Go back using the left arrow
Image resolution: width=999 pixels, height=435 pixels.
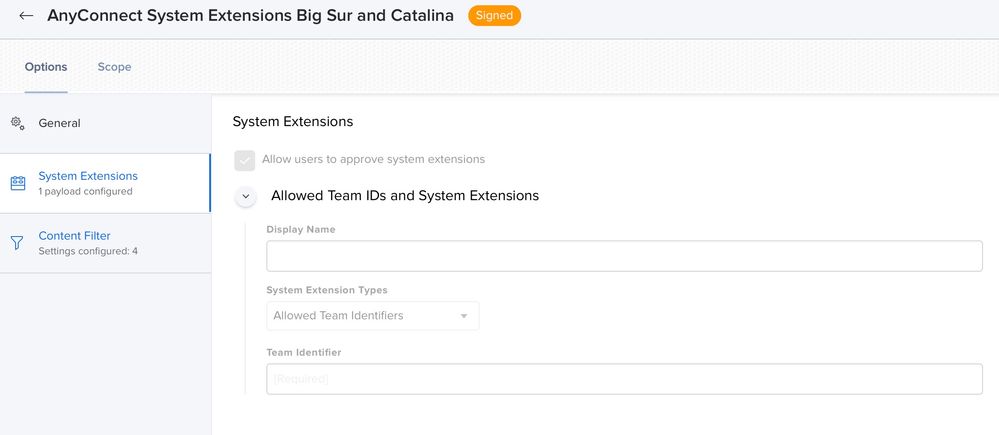pyautogui.click(x=26, y=16)
